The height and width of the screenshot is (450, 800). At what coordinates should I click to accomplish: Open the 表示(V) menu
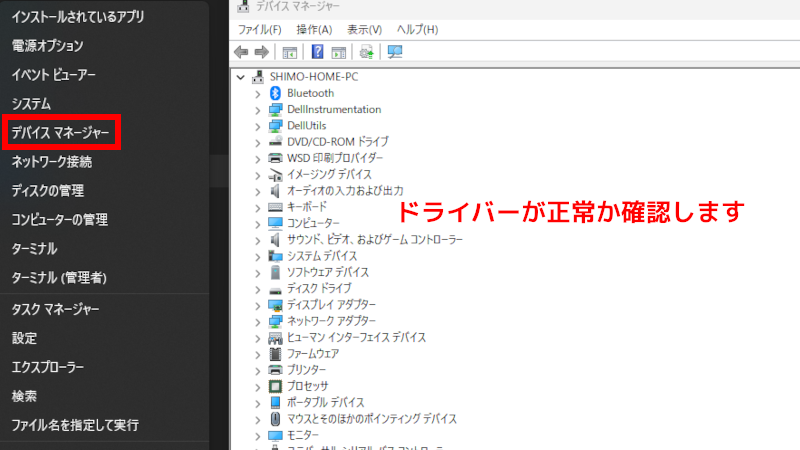point(365,30)
